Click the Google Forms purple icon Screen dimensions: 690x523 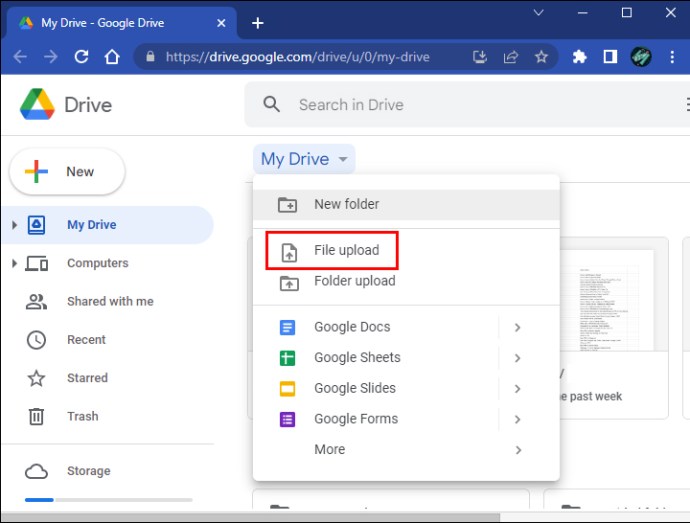(288, 419)
